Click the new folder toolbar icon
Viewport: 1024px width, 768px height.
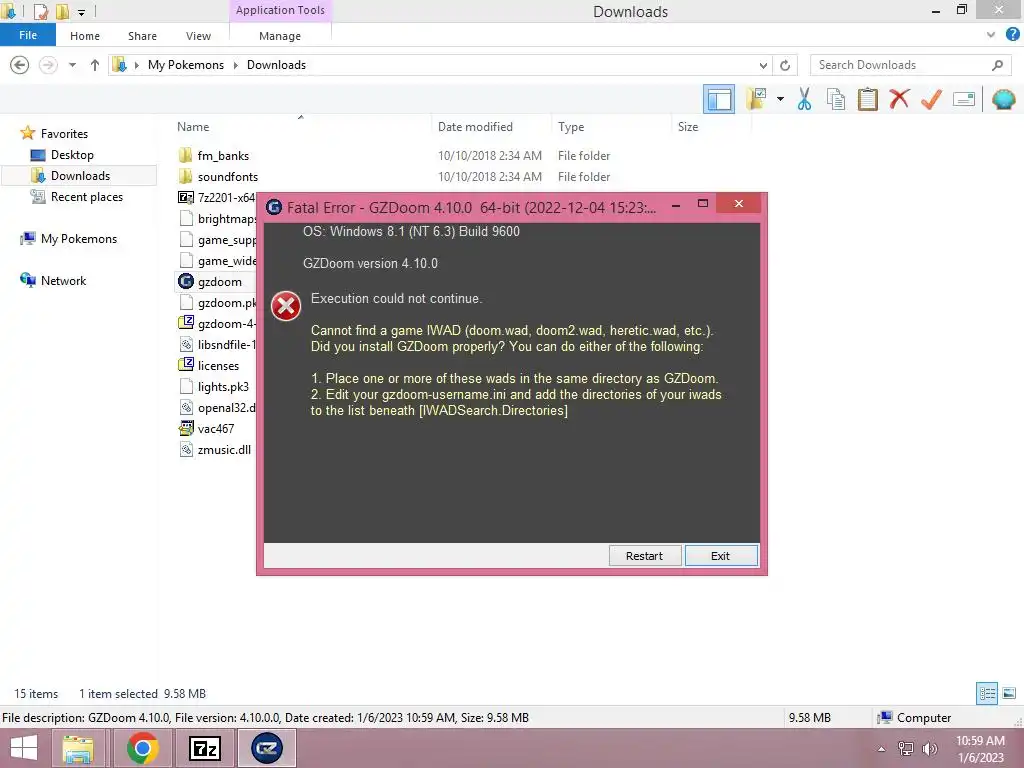(756, 99)
